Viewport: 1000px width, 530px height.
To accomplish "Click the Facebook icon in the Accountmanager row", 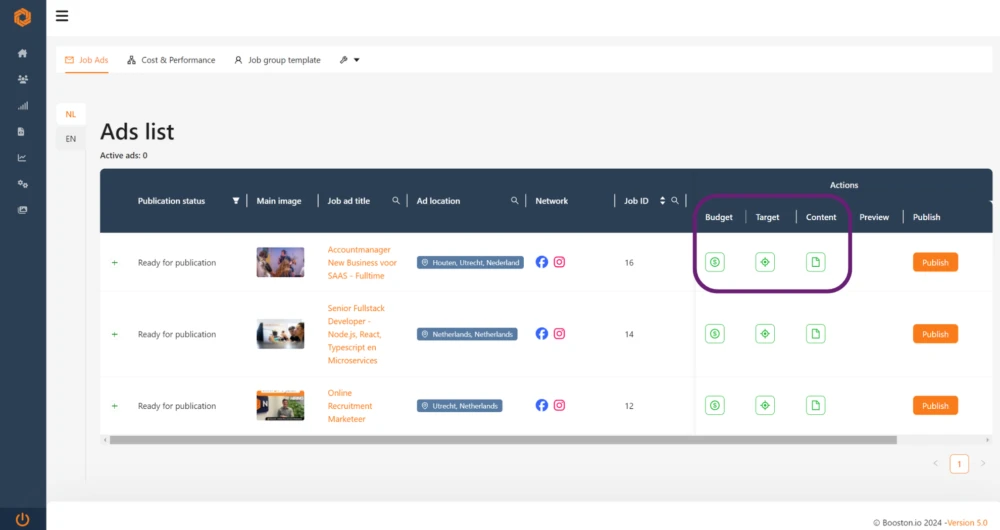I will 541,262.
